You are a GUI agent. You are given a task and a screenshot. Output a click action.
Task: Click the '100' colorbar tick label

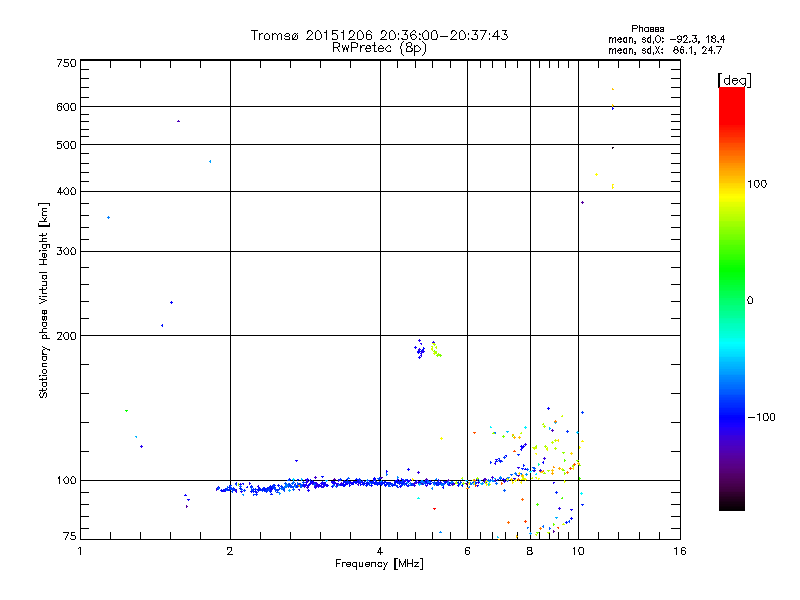pos(757,184)
